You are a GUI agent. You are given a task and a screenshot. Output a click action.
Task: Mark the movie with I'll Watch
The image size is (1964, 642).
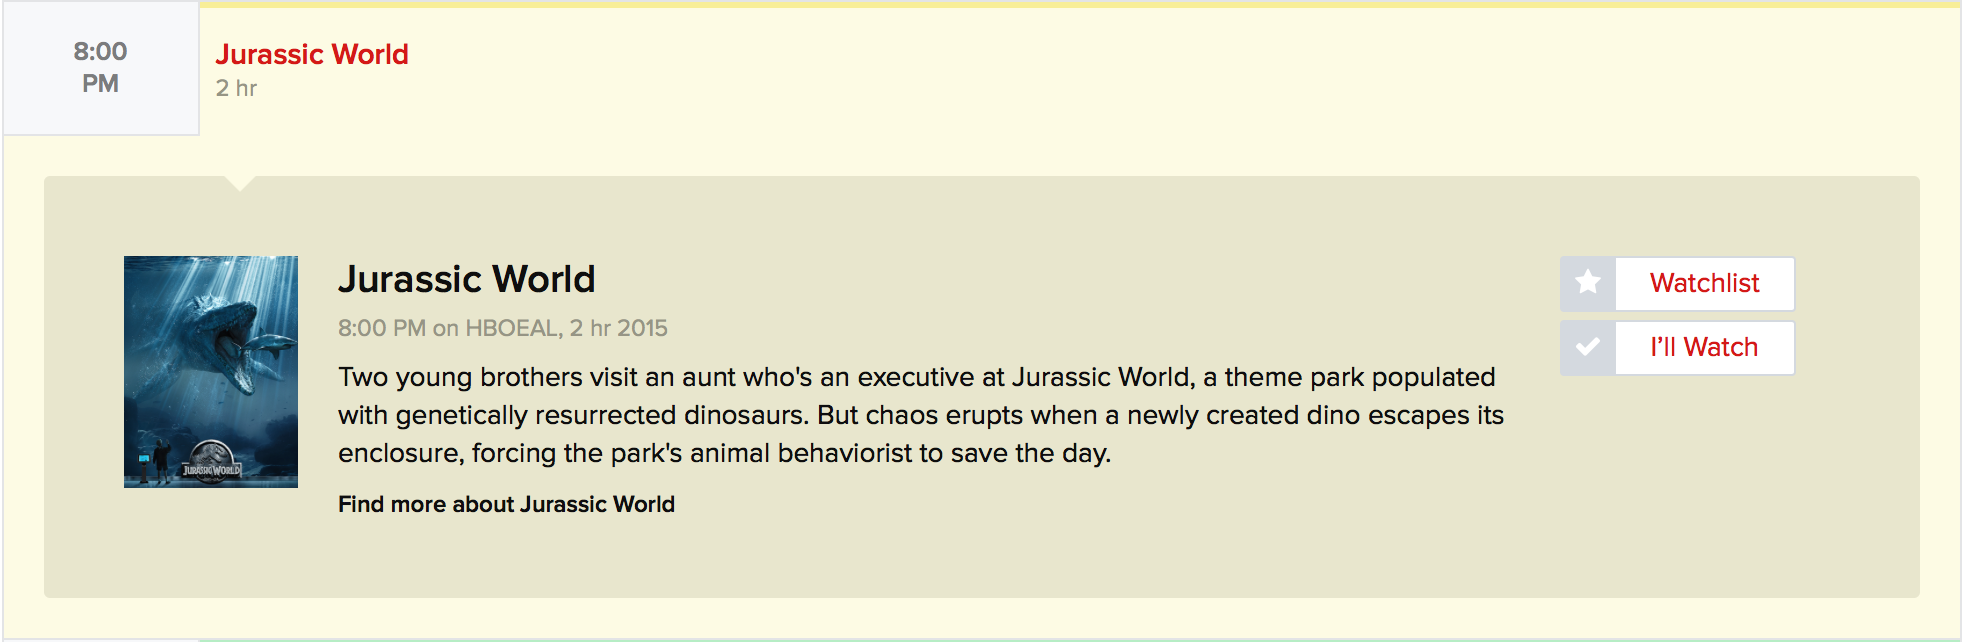(x=1704, y=347)
